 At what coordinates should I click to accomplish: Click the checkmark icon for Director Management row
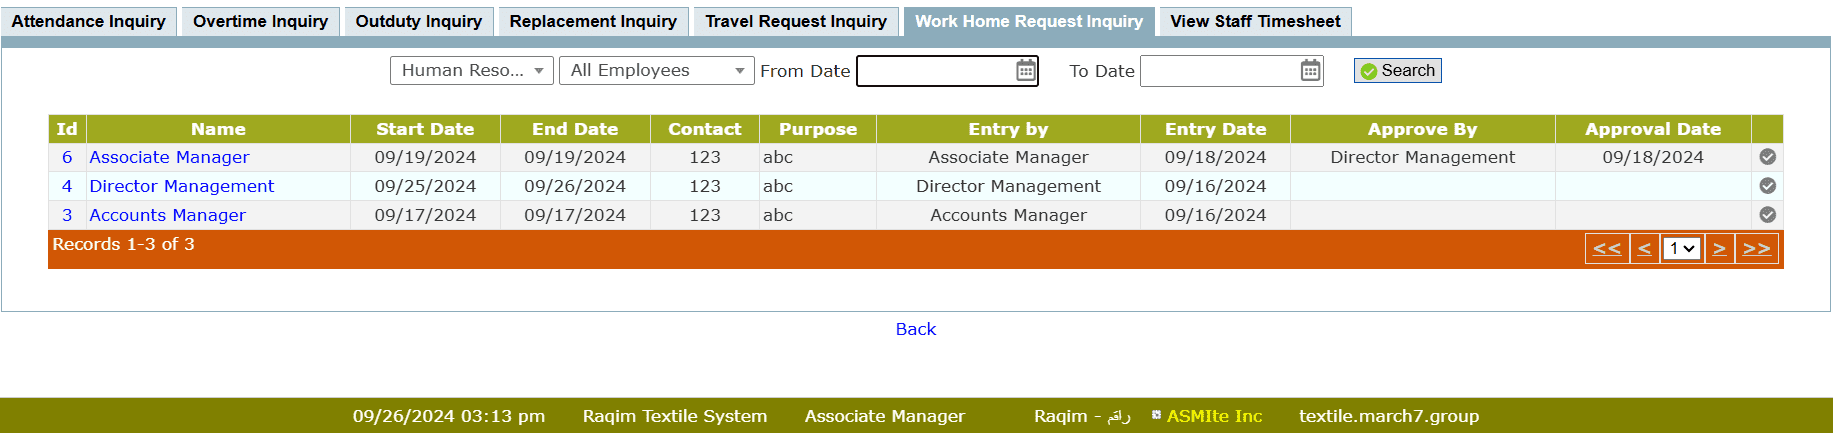tap(1767, 186)
